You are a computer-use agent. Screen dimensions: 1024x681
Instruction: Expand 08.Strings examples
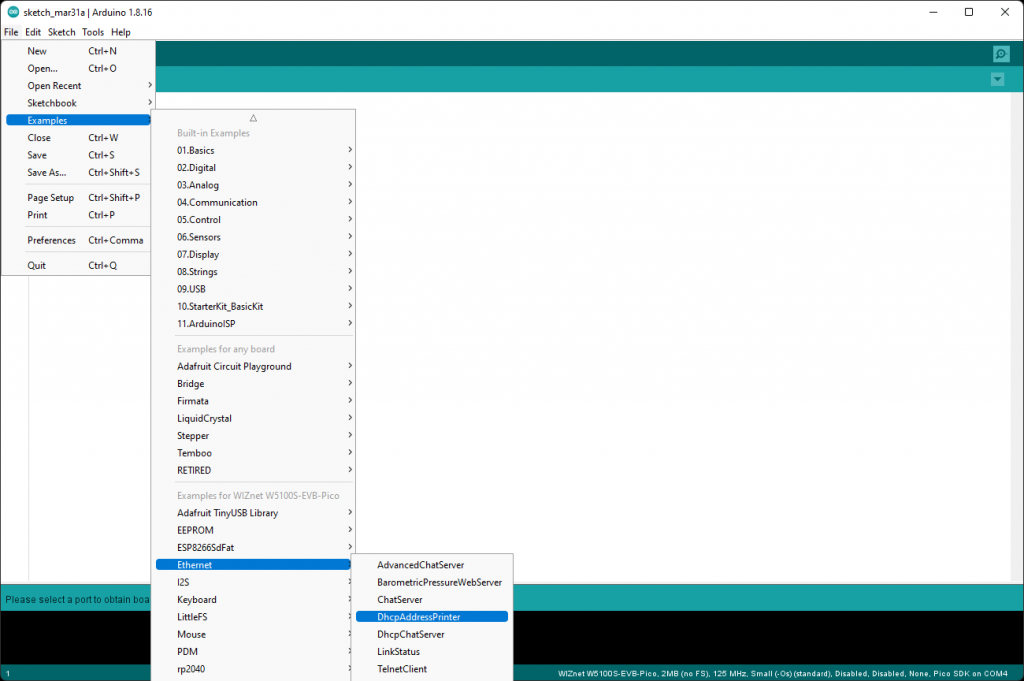click(x=255, y=272)
